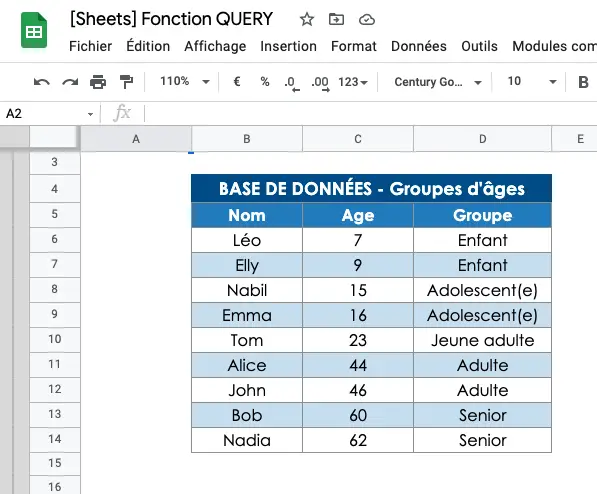Toggle bold formatting
Viewport: 597px width, 494px height.
583,82
